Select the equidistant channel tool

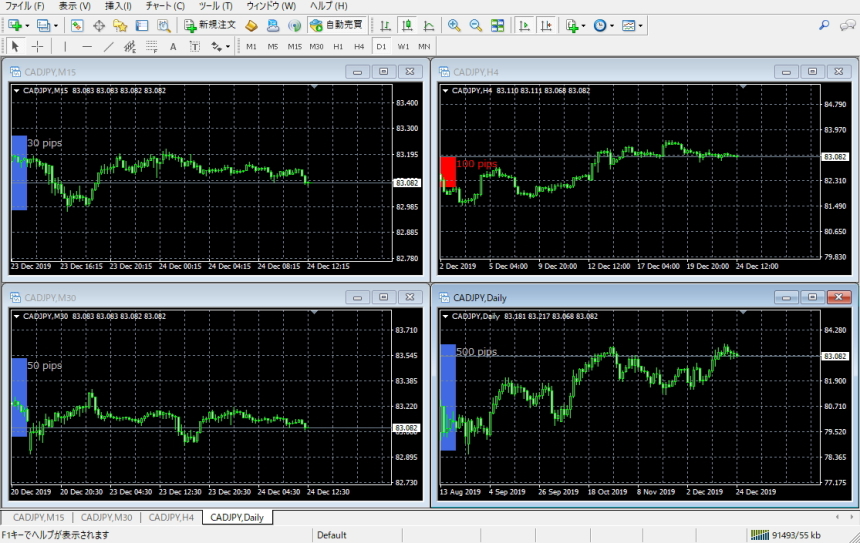(130, 47)
